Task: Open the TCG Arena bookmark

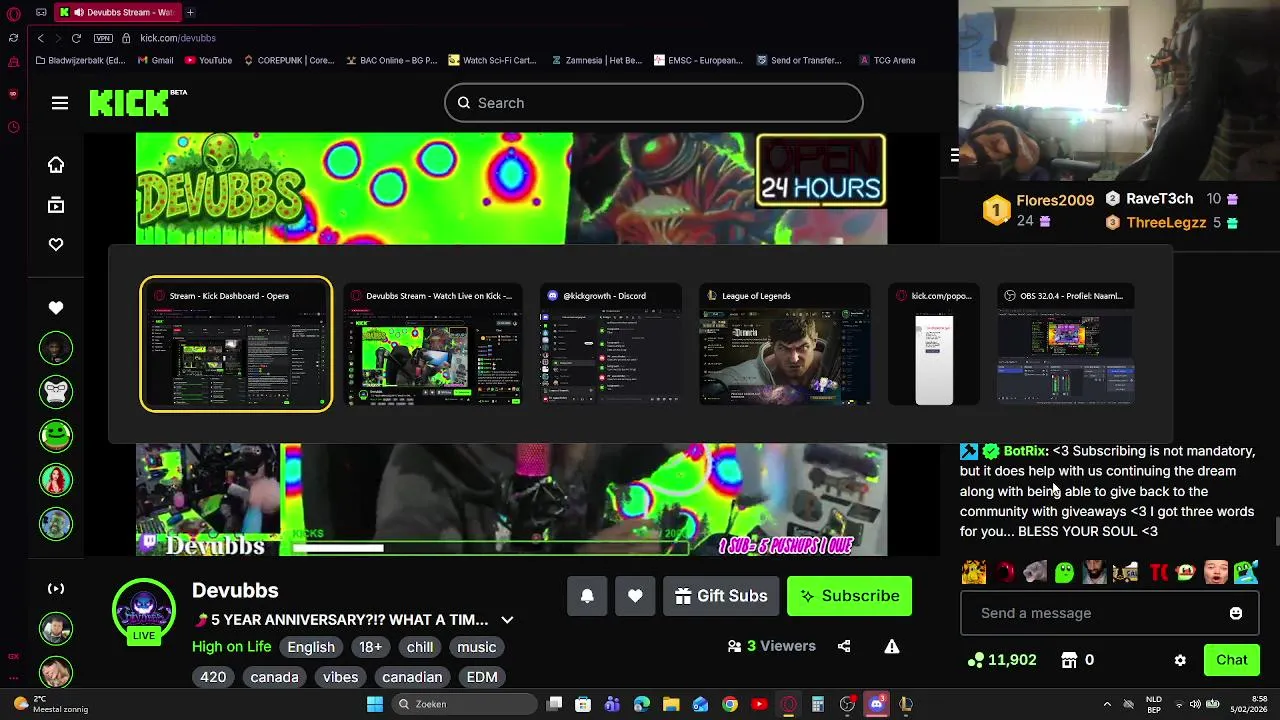Action: [x=887, y=60]
